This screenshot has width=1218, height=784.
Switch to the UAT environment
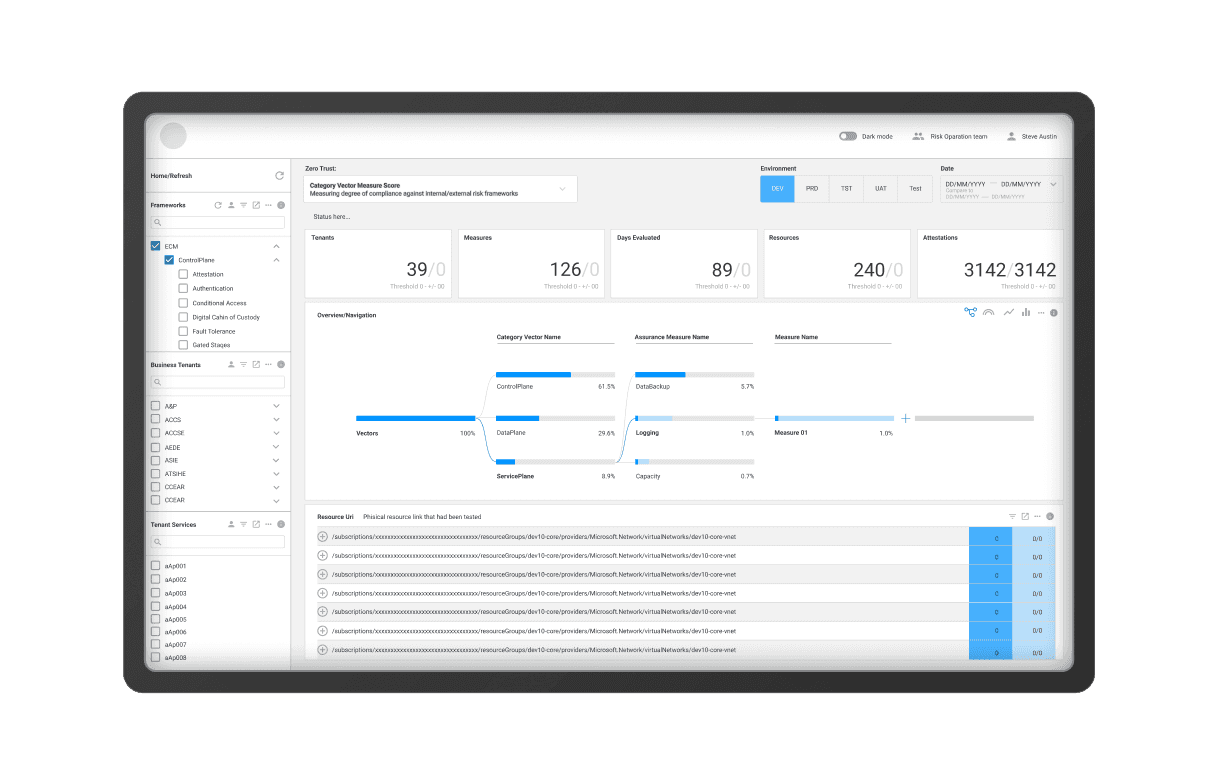(881, 189)
